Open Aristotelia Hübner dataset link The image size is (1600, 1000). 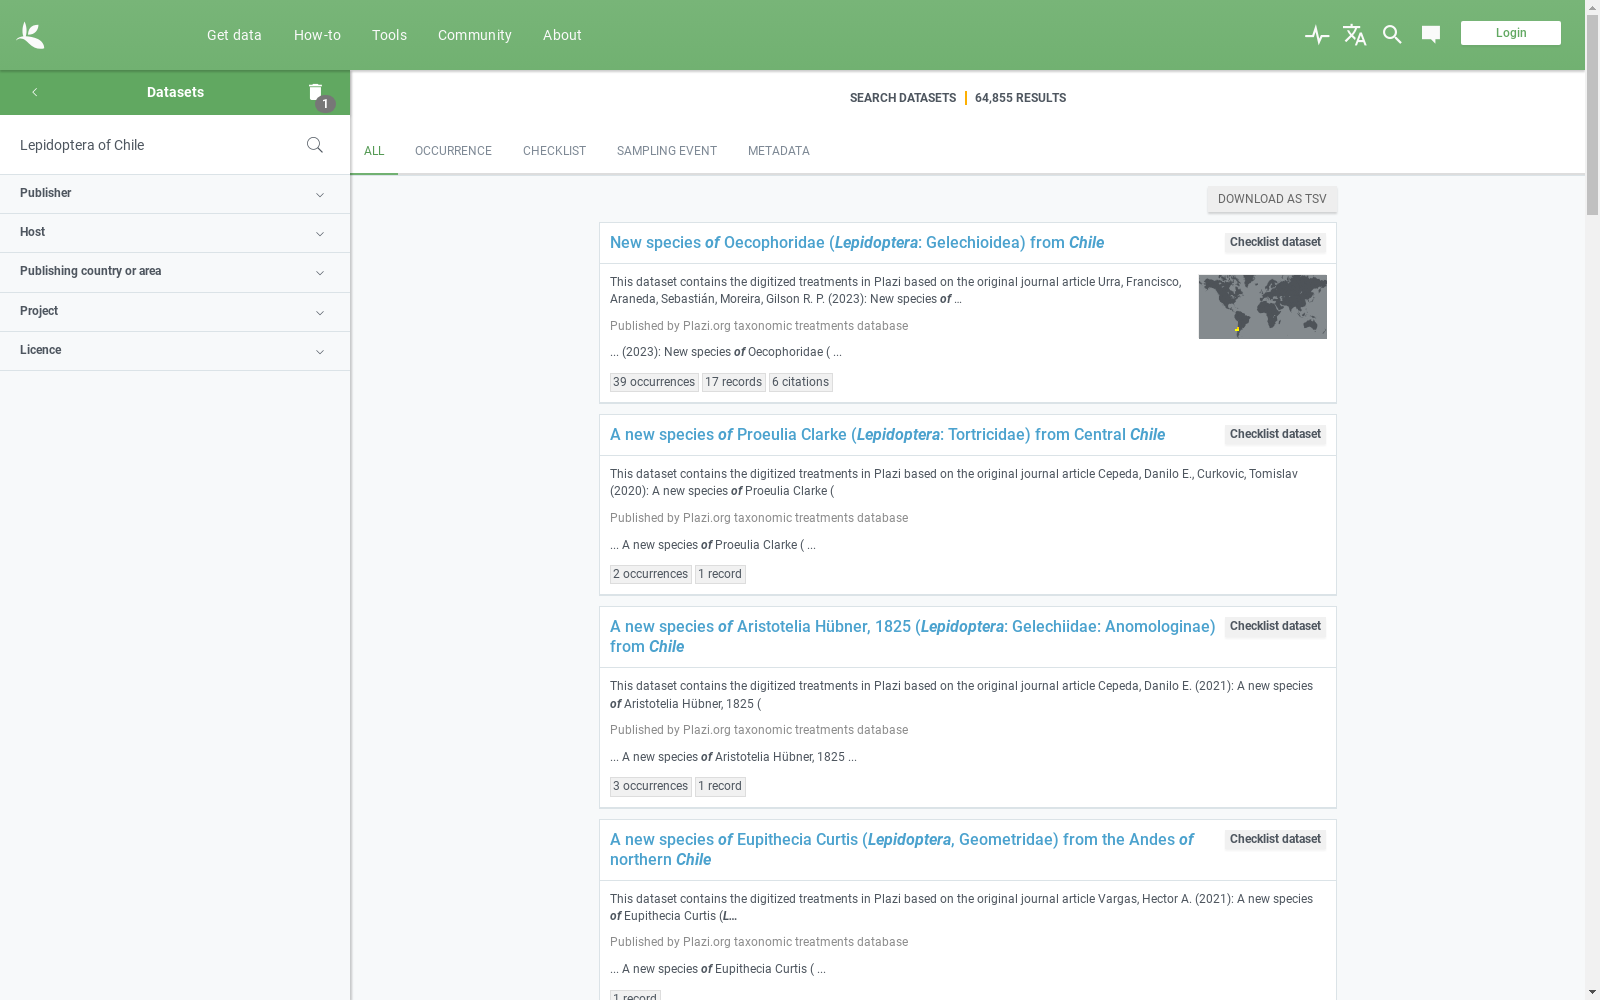point(913,637)
